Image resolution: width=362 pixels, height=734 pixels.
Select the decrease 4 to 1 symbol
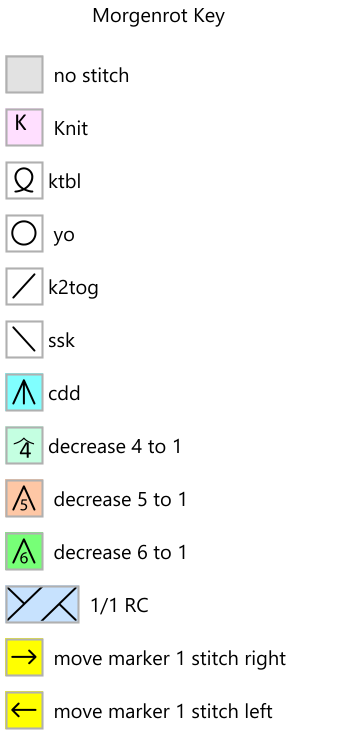(x=24, y=445)
